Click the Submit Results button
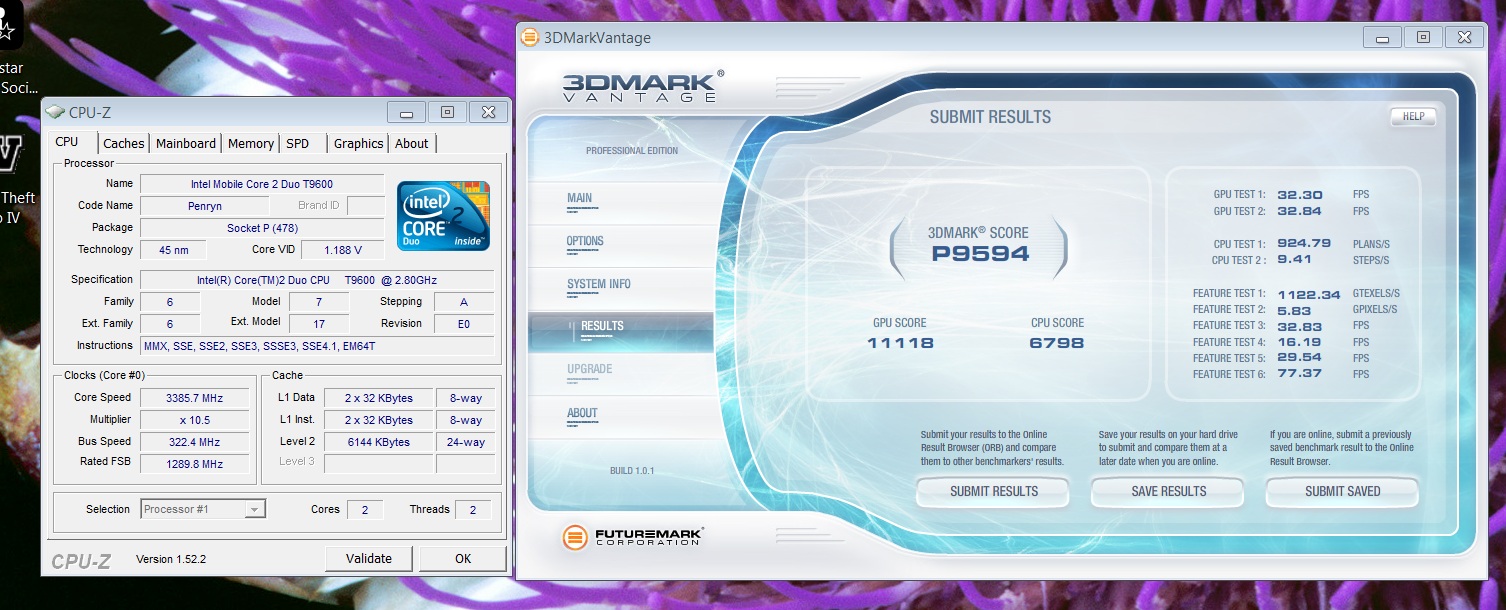 [994, 491]
